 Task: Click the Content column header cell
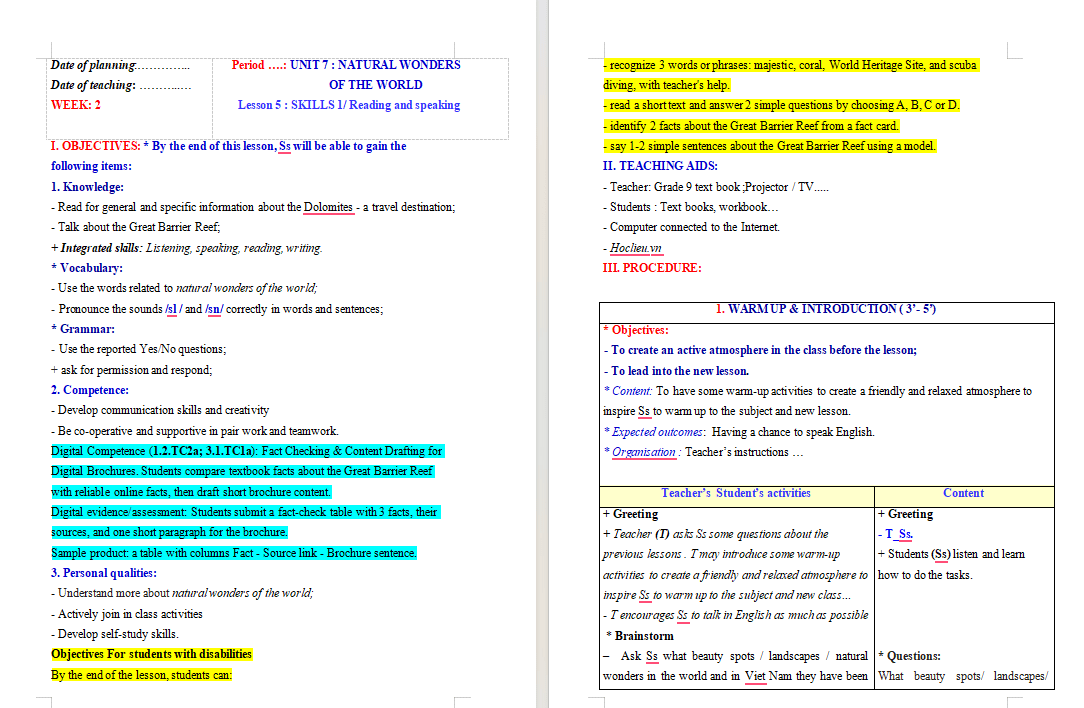964,493
